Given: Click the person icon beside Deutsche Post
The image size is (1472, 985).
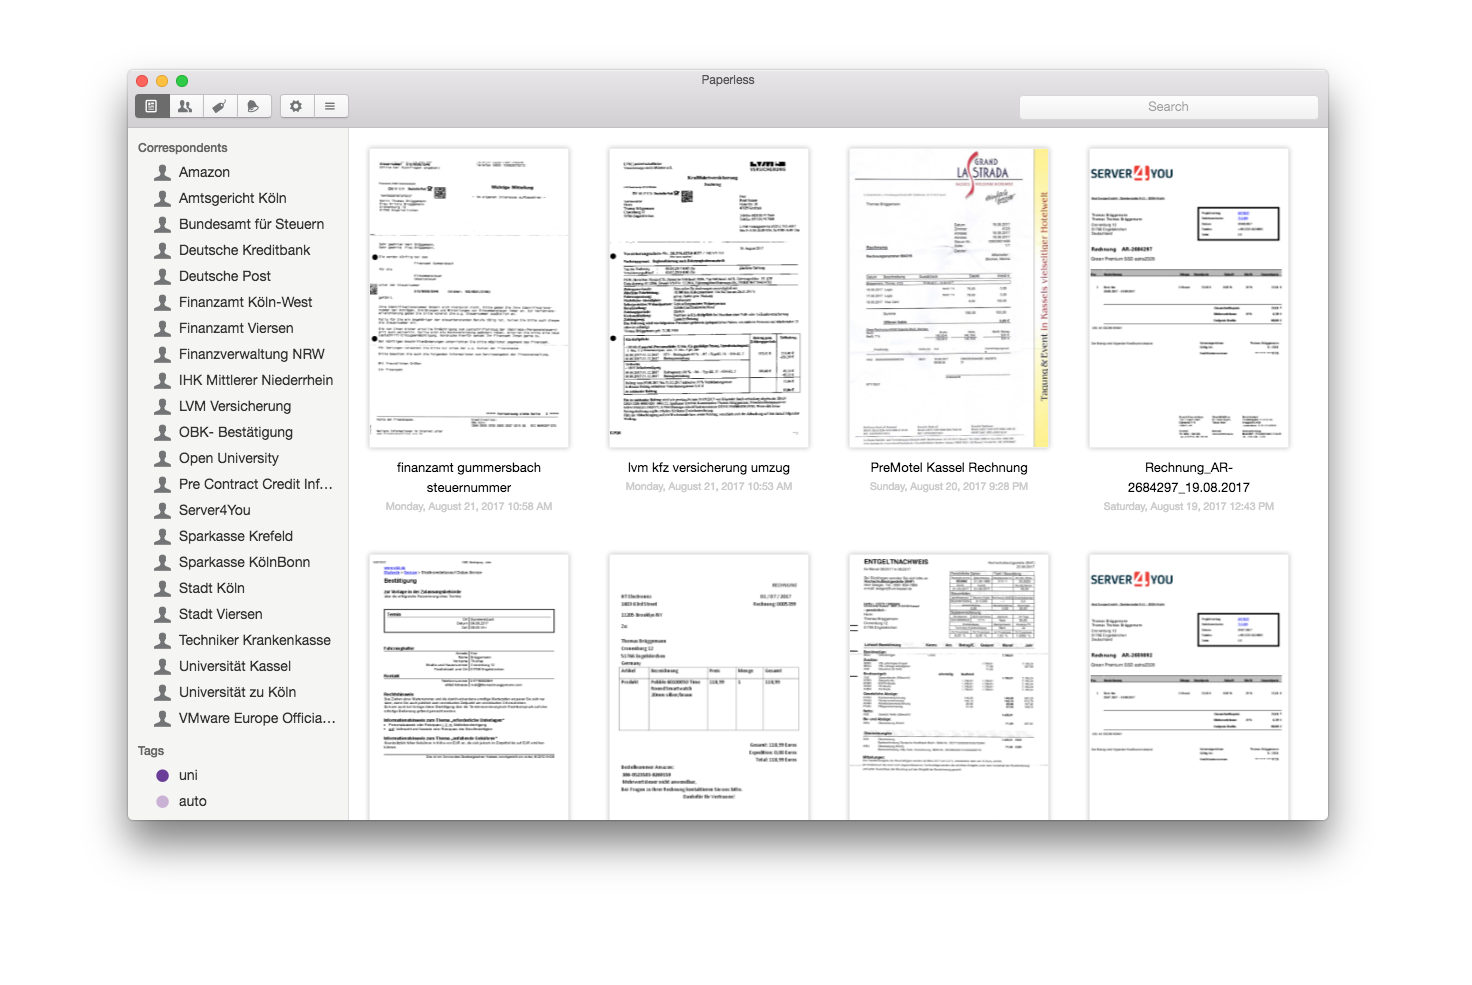Looking at the screenshot, I should click(163, 276).
